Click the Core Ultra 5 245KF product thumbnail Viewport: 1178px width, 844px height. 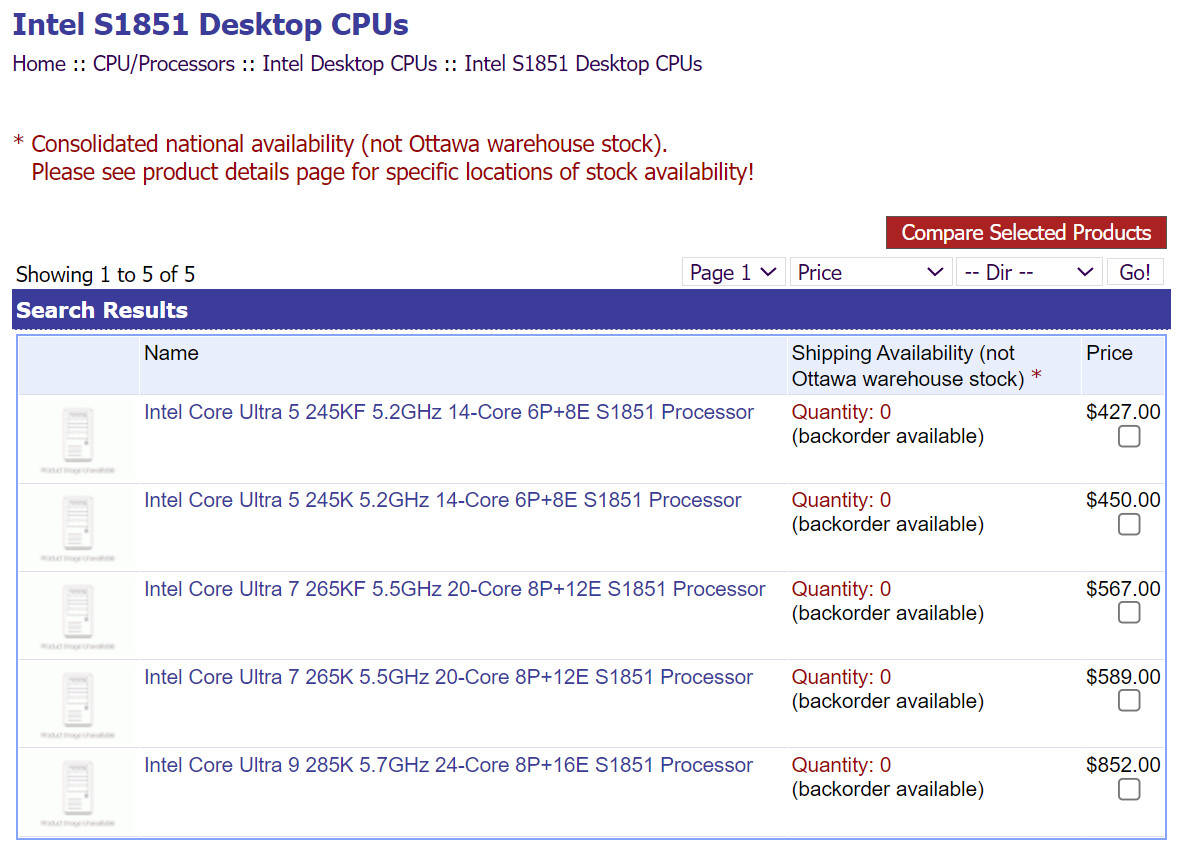[78, 439]
